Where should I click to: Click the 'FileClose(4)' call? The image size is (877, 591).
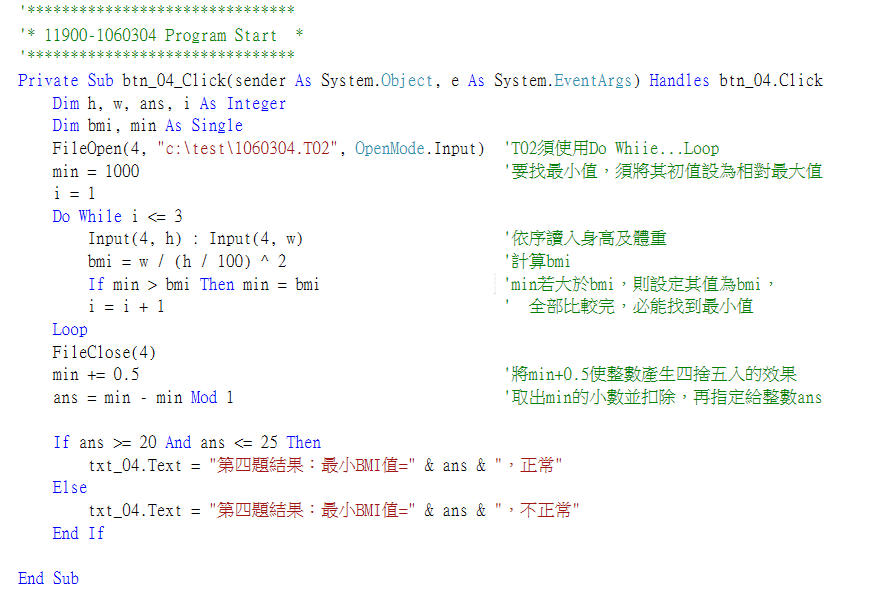tap(104, 352)
